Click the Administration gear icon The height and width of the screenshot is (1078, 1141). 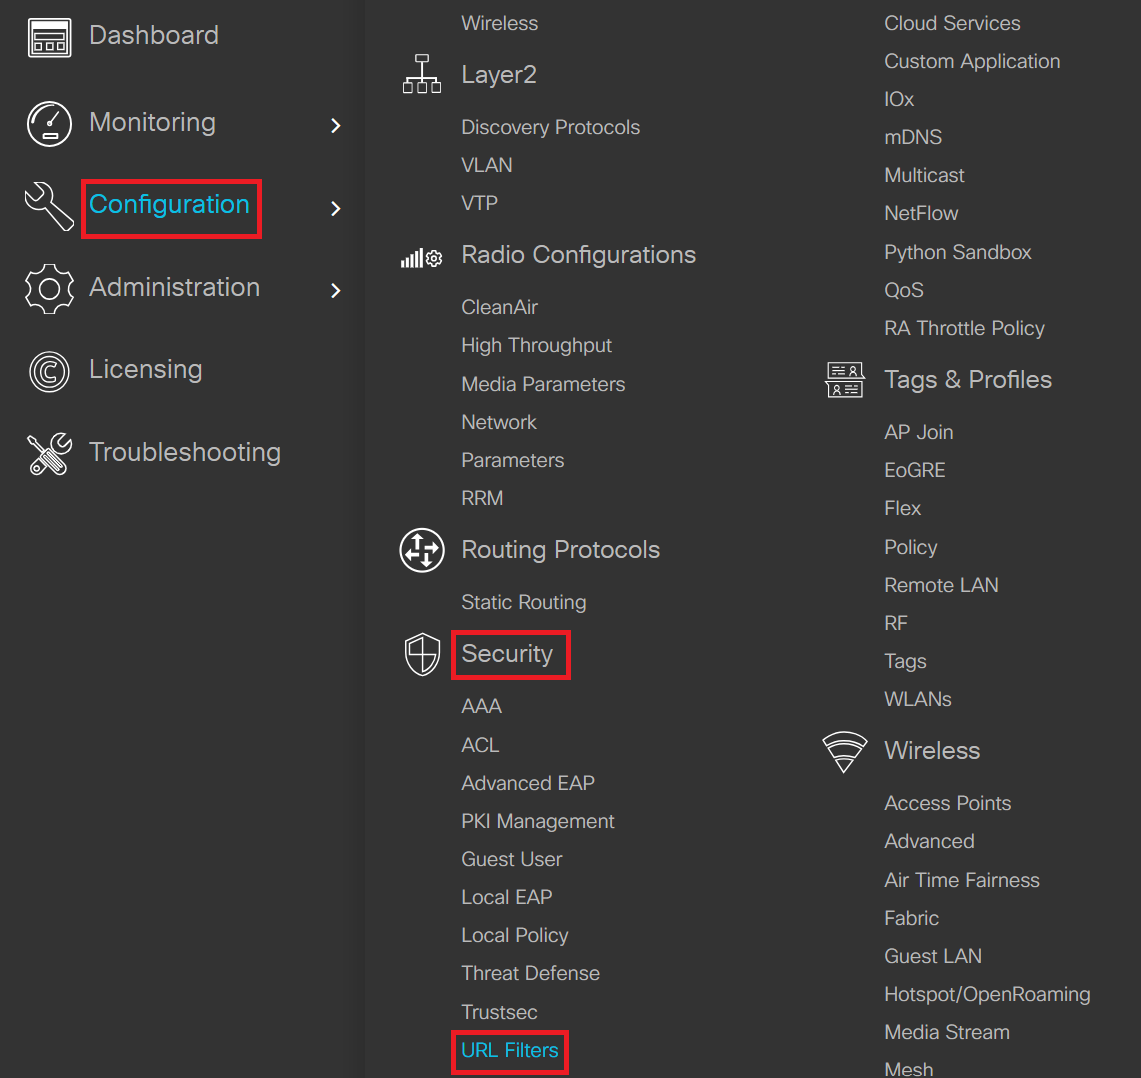(49, 289)
